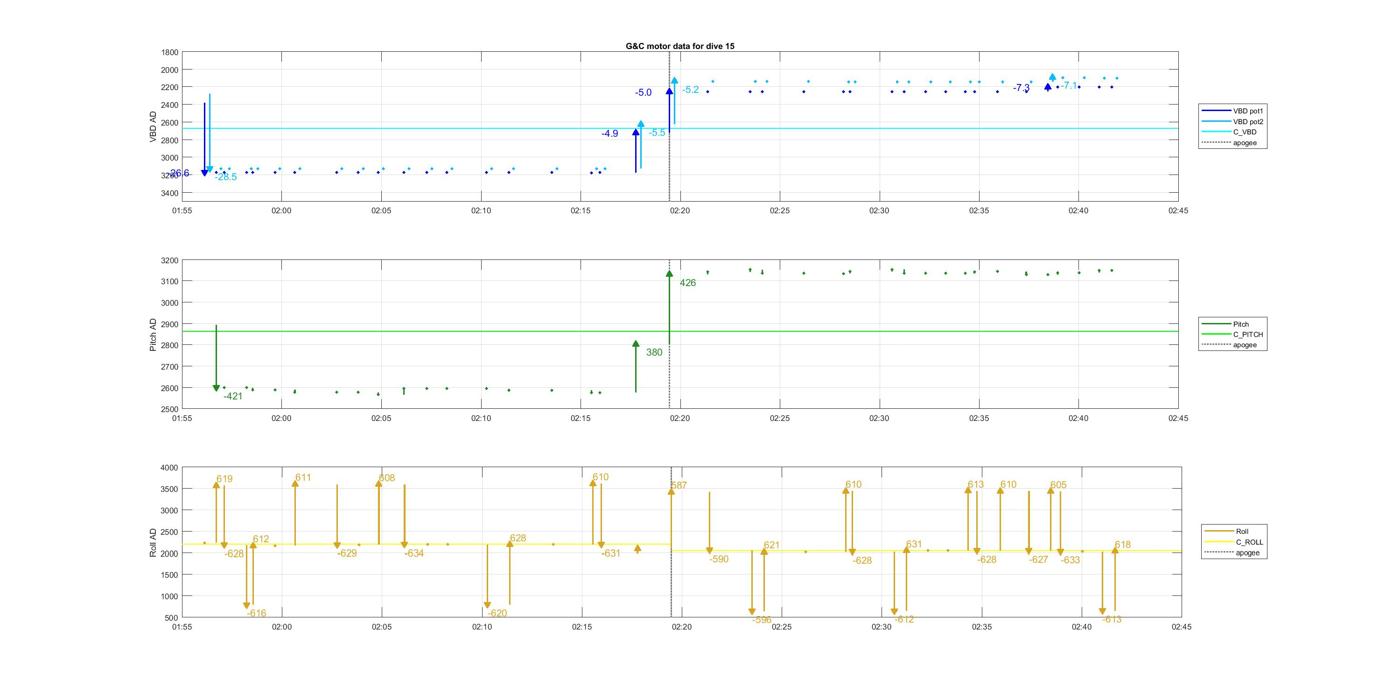Click the '608' roll data label

pyautogui.click(x=387, y=478)
